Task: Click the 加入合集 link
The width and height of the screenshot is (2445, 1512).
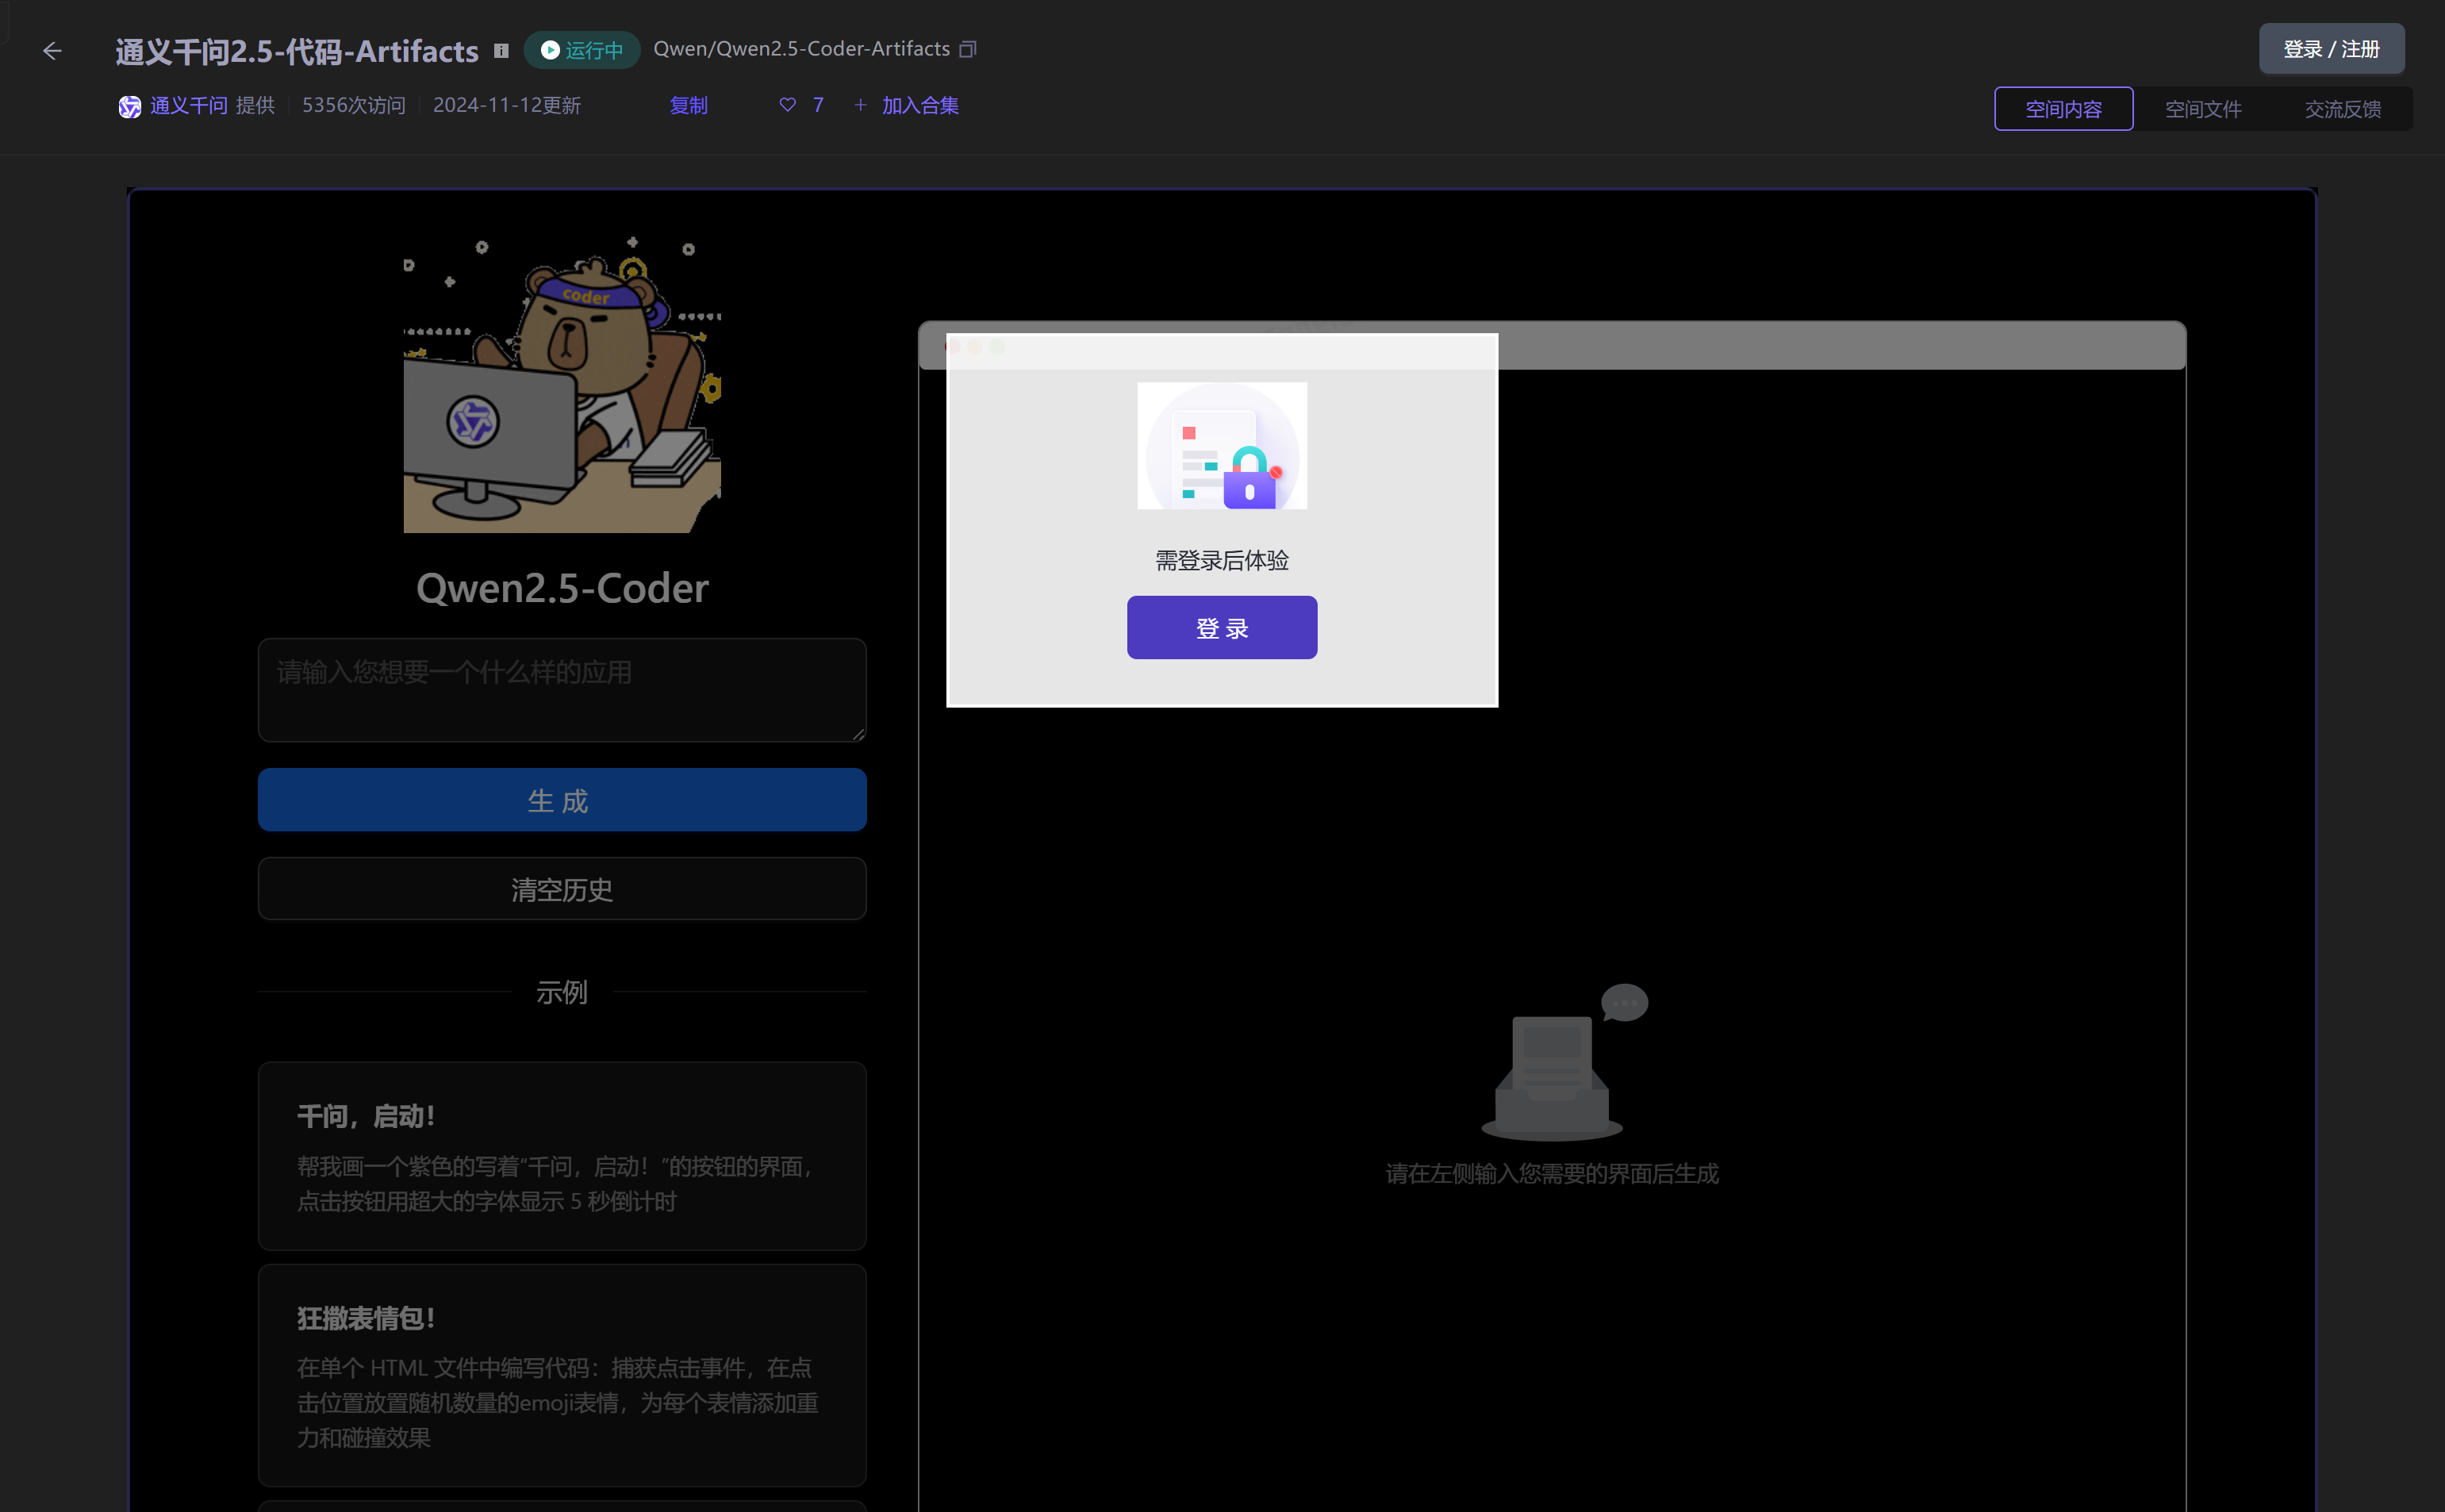Action: point(920,105)
